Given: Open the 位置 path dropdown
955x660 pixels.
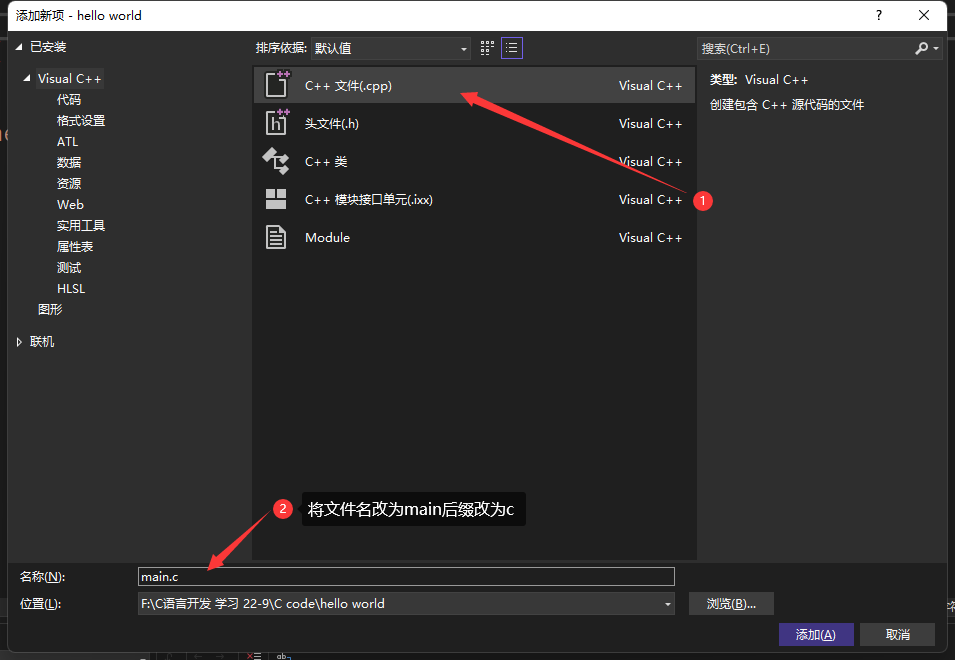Looking at the screenshot, I should click(x=666, y=603).
